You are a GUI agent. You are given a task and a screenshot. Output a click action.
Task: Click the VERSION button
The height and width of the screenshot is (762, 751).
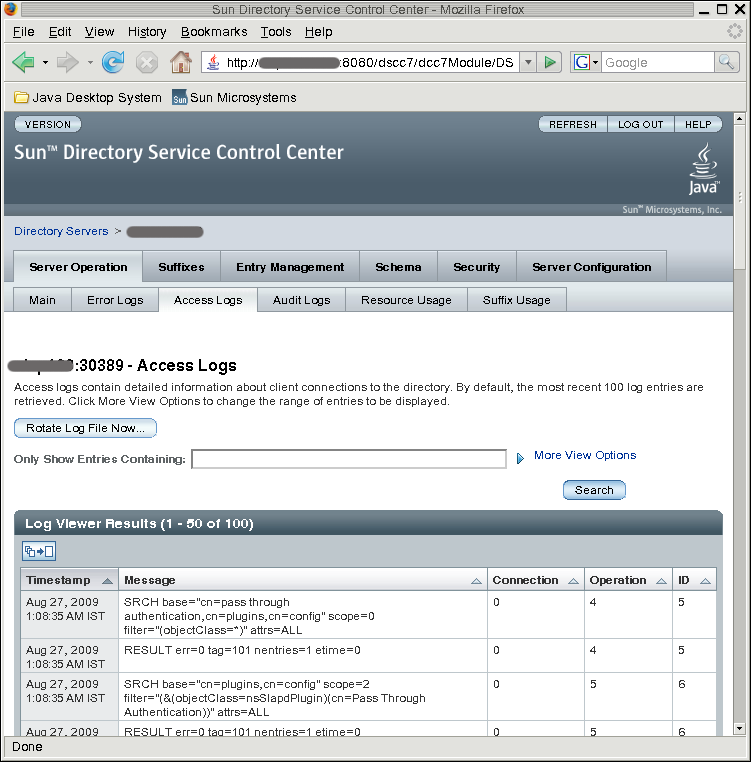pyautogui.click(x=48, y=124)
